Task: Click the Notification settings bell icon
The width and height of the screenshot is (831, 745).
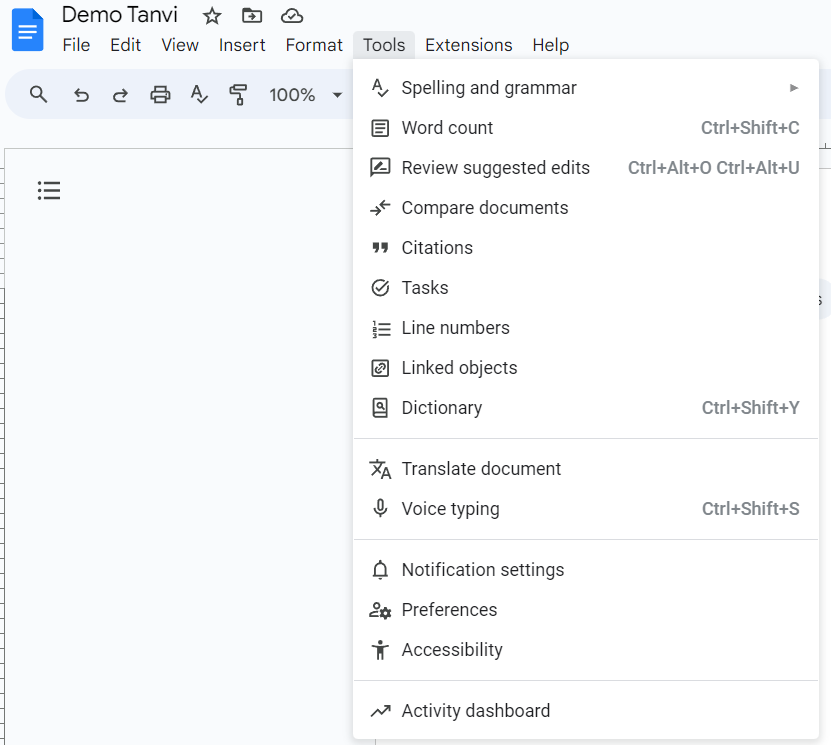Action: pos(380,570)
